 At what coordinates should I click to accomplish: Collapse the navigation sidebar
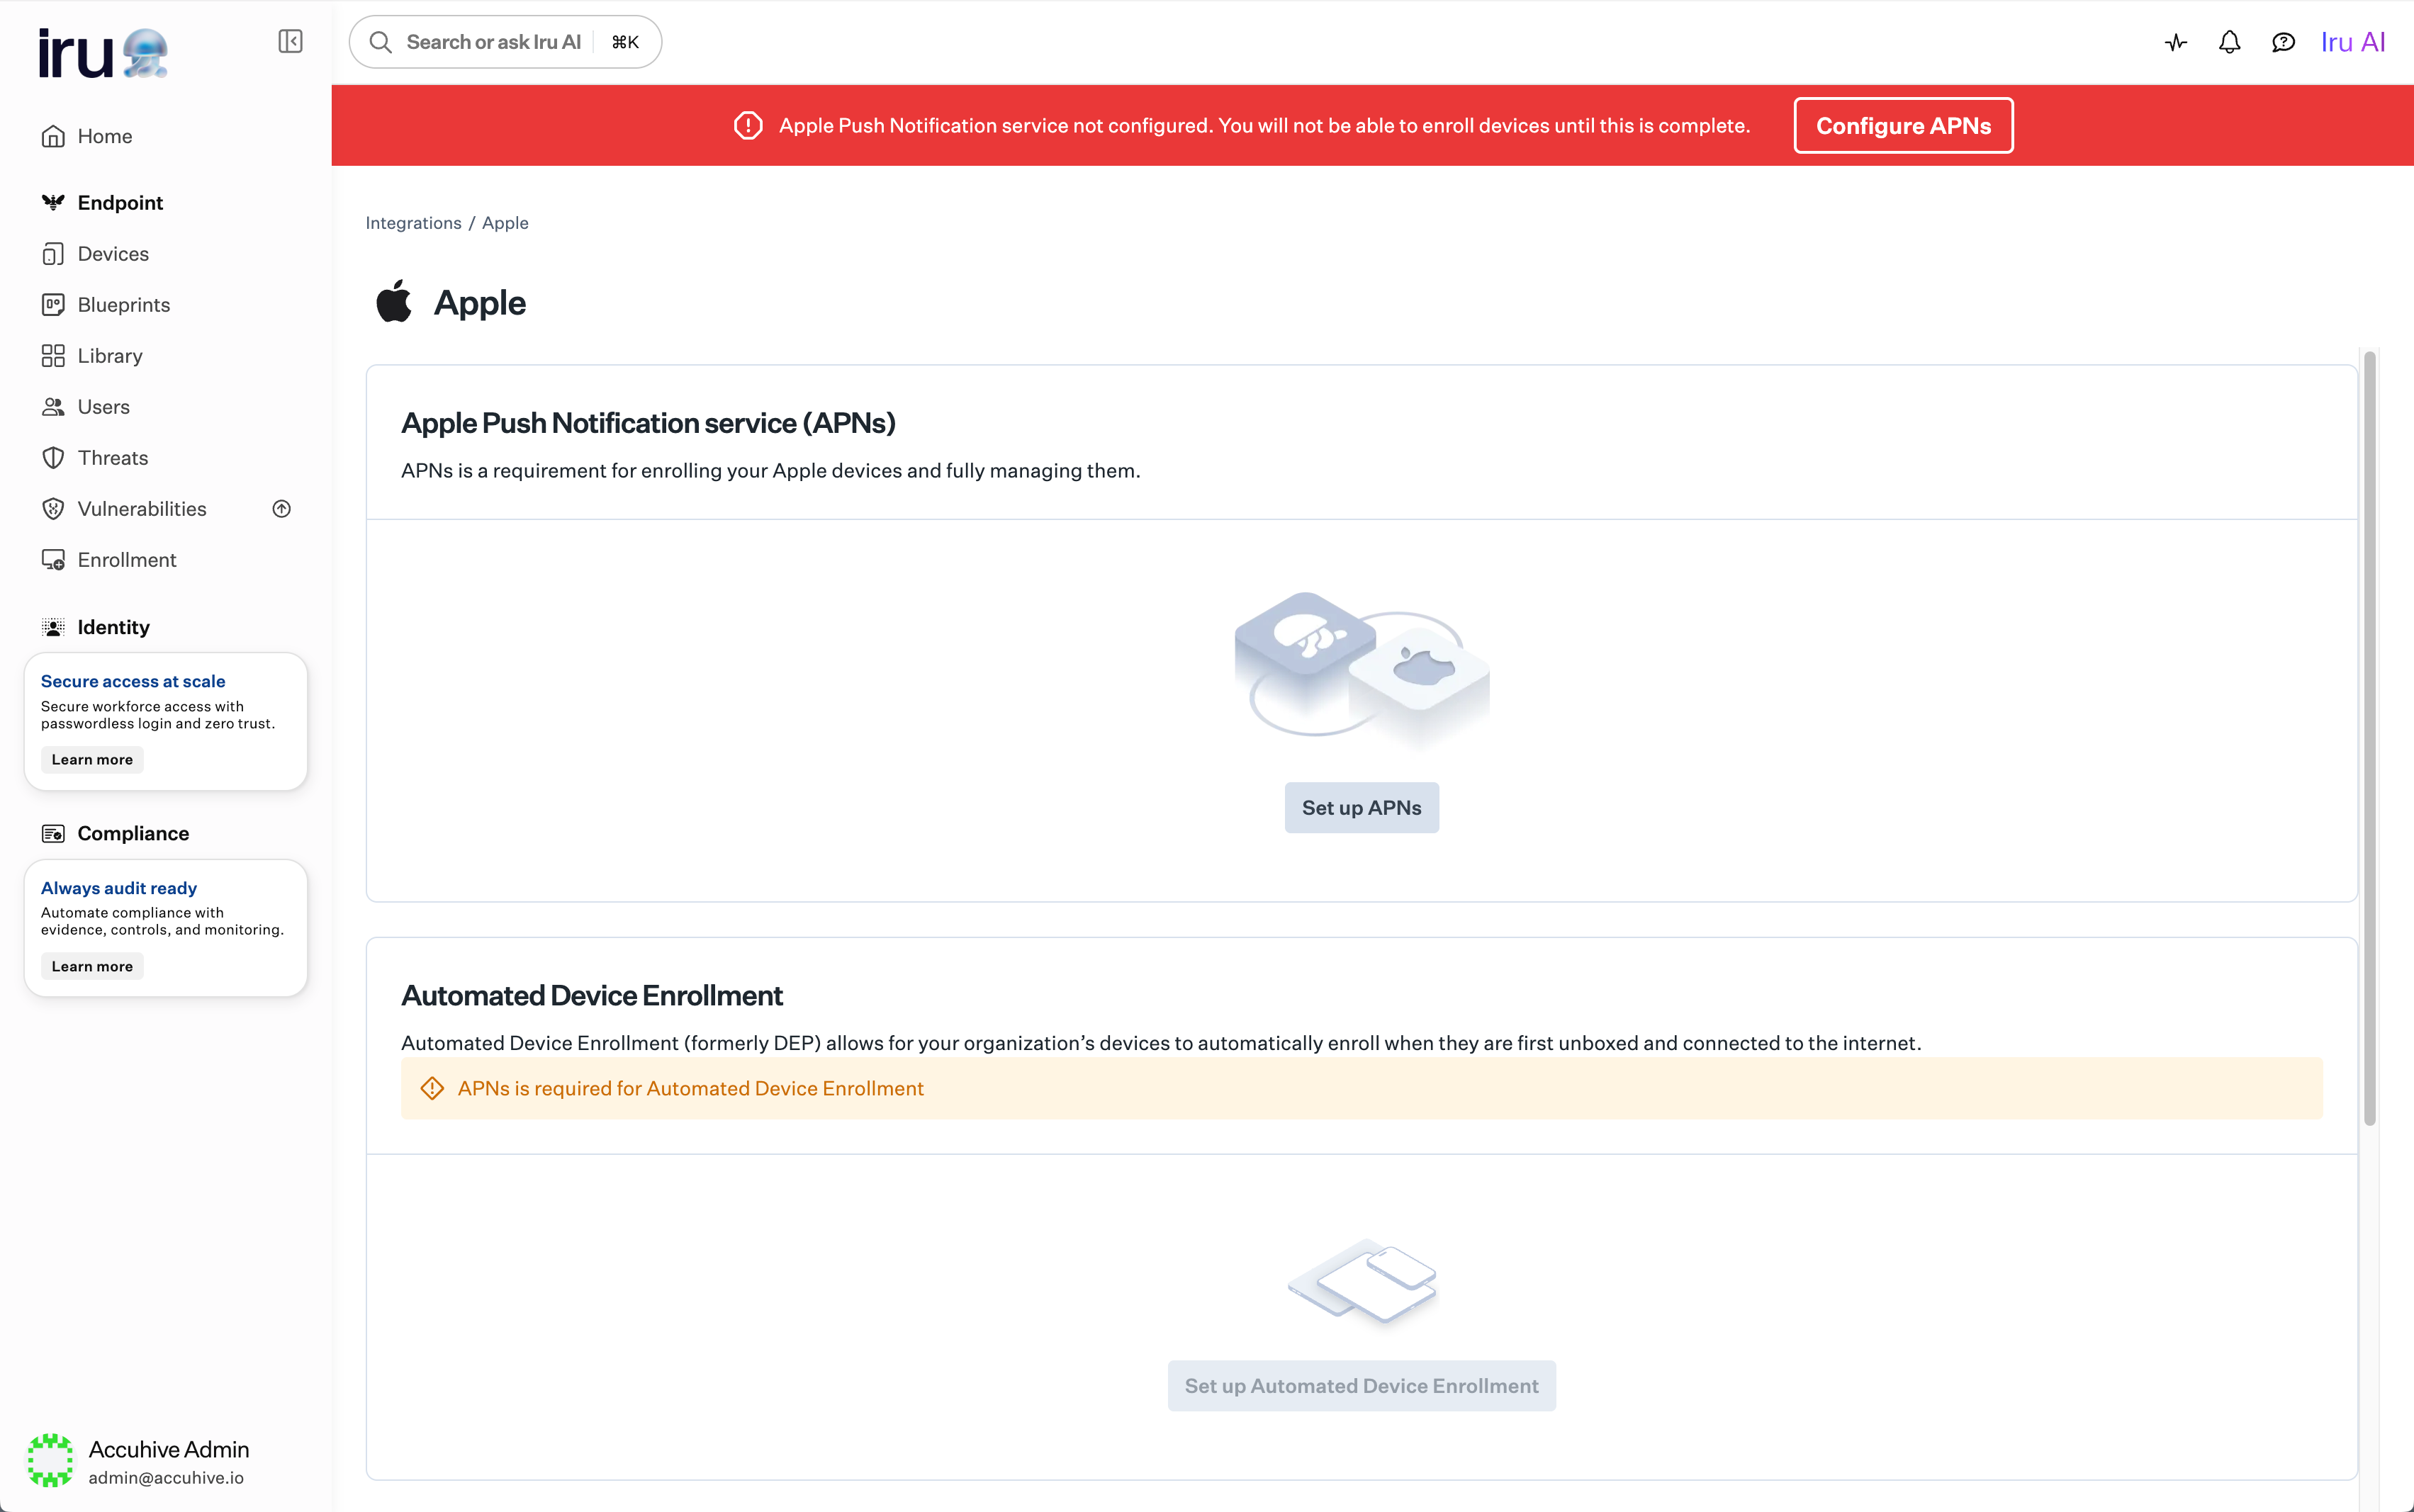tap(290, 41)
